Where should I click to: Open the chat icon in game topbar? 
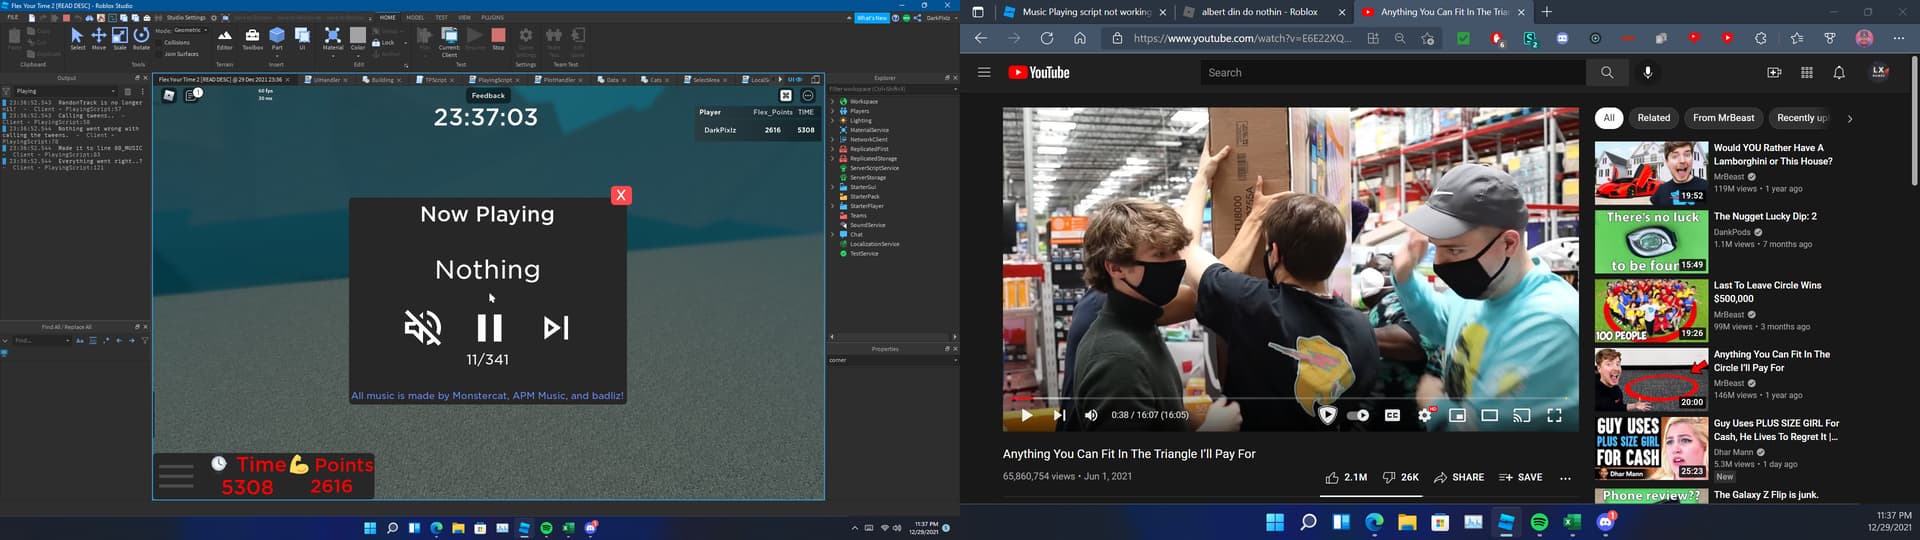coord(192,95)
